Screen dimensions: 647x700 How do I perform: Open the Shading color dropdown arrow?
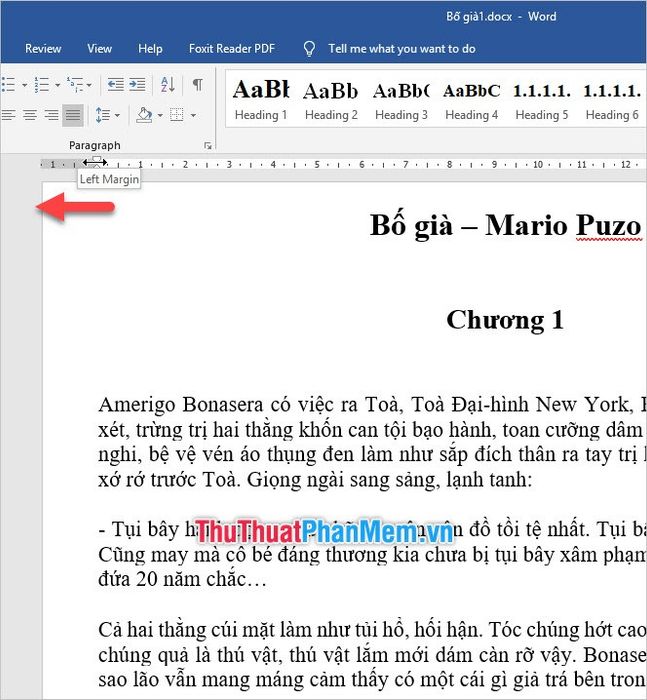click(x=160, y=116)
